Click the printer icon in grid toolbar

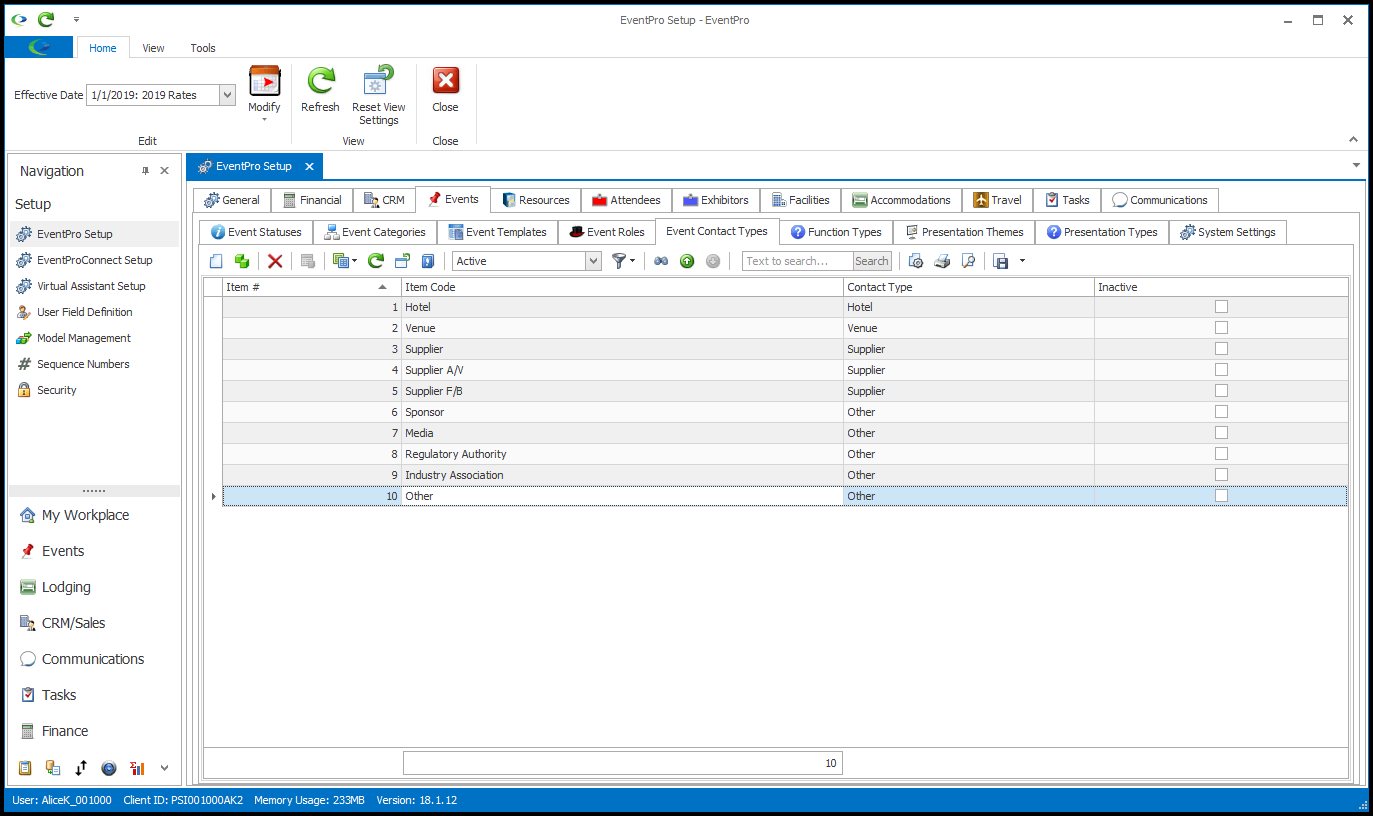point(942,261)
